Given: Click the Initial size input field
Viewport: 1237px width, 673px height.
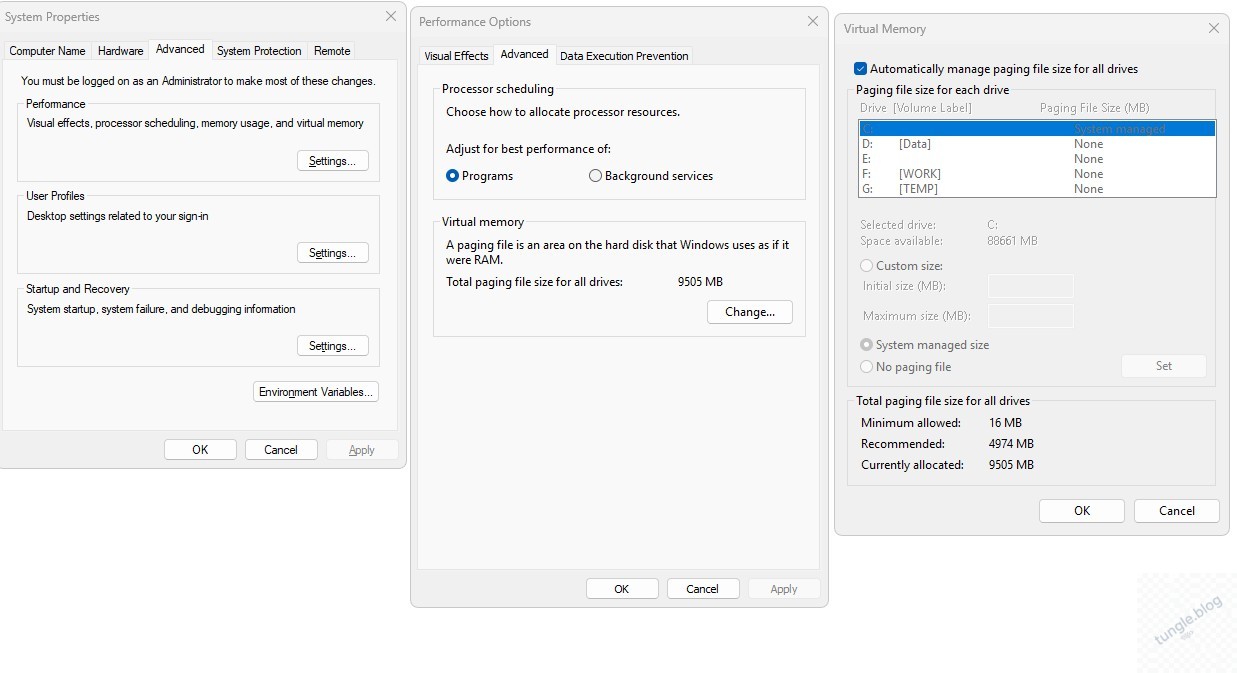Looking at the screenshot, I should tap(1031, 286).
